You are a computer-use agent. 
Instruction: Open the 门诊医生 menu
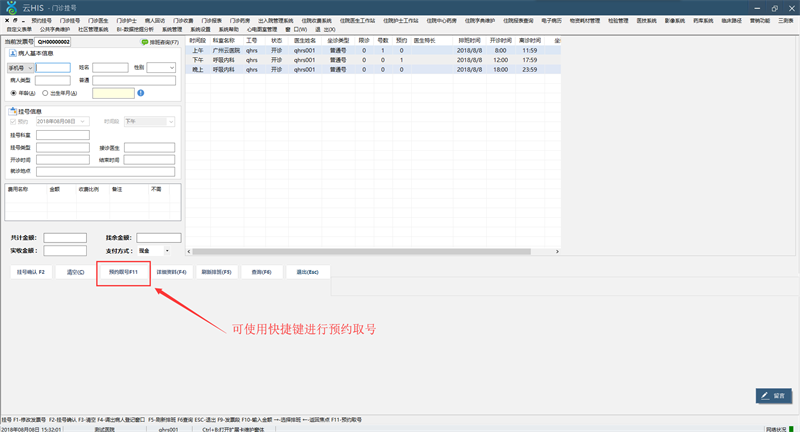[98, 20]
